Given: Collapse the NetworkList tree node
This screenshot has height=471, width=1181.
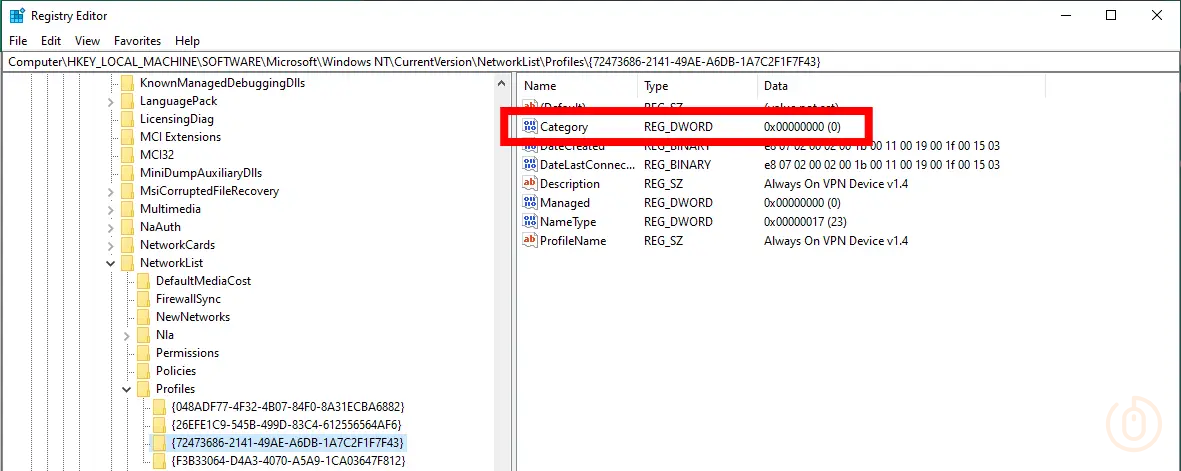Looking at the screenshot, I should coord(110,263).
